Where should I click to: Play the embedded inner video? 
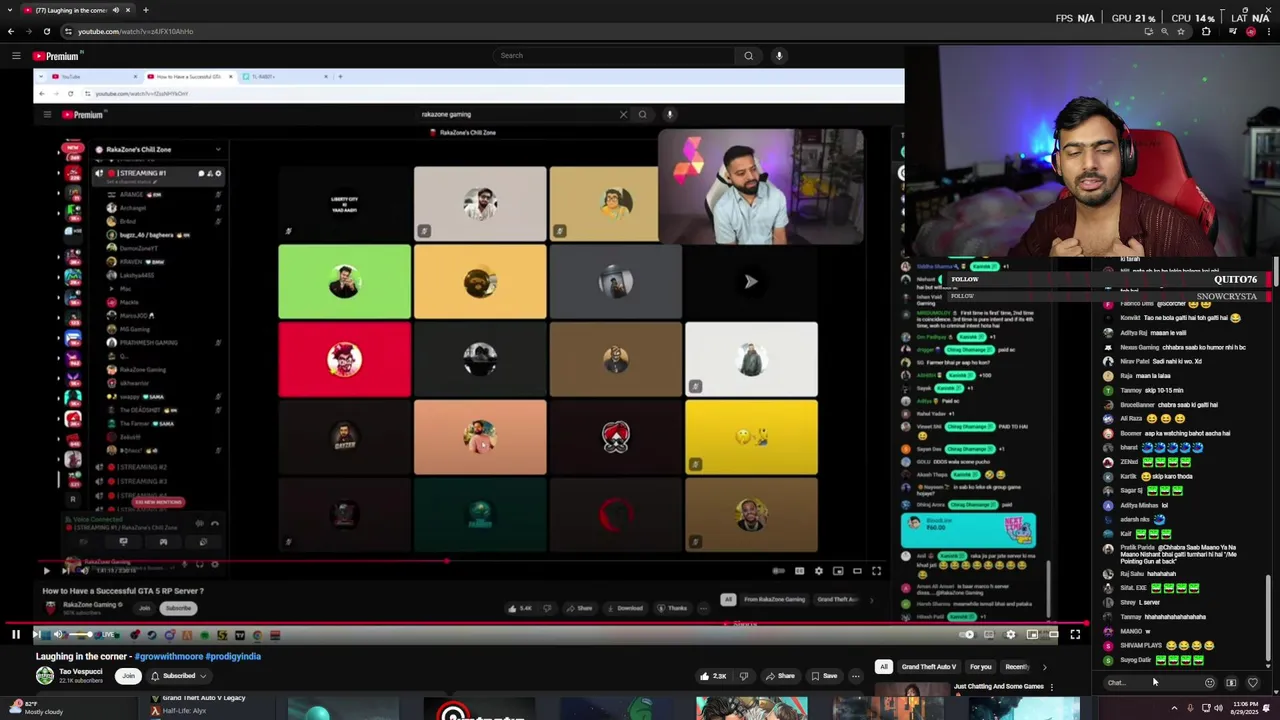click(46, 571)
